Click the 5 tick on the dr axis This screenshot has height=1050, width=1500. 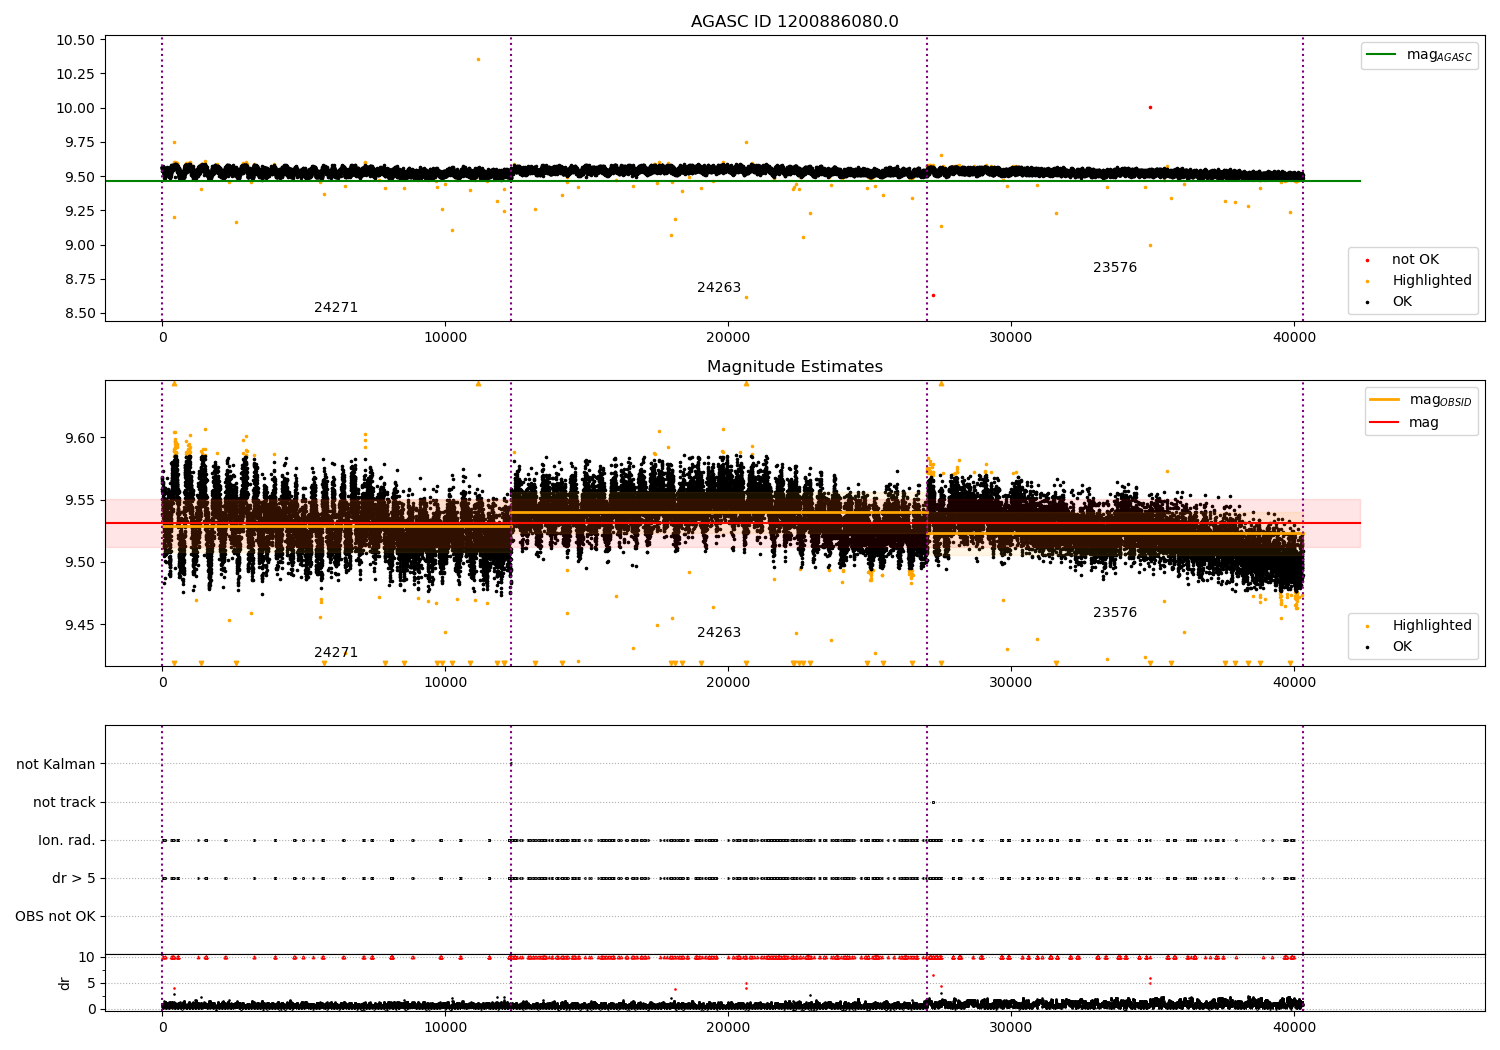(91, 983)
